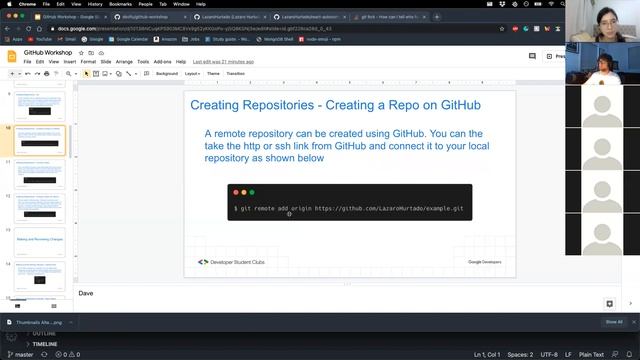Switch to grid view at panel bottom
This screenshot has width=640, height=360.
coord(54,306)
